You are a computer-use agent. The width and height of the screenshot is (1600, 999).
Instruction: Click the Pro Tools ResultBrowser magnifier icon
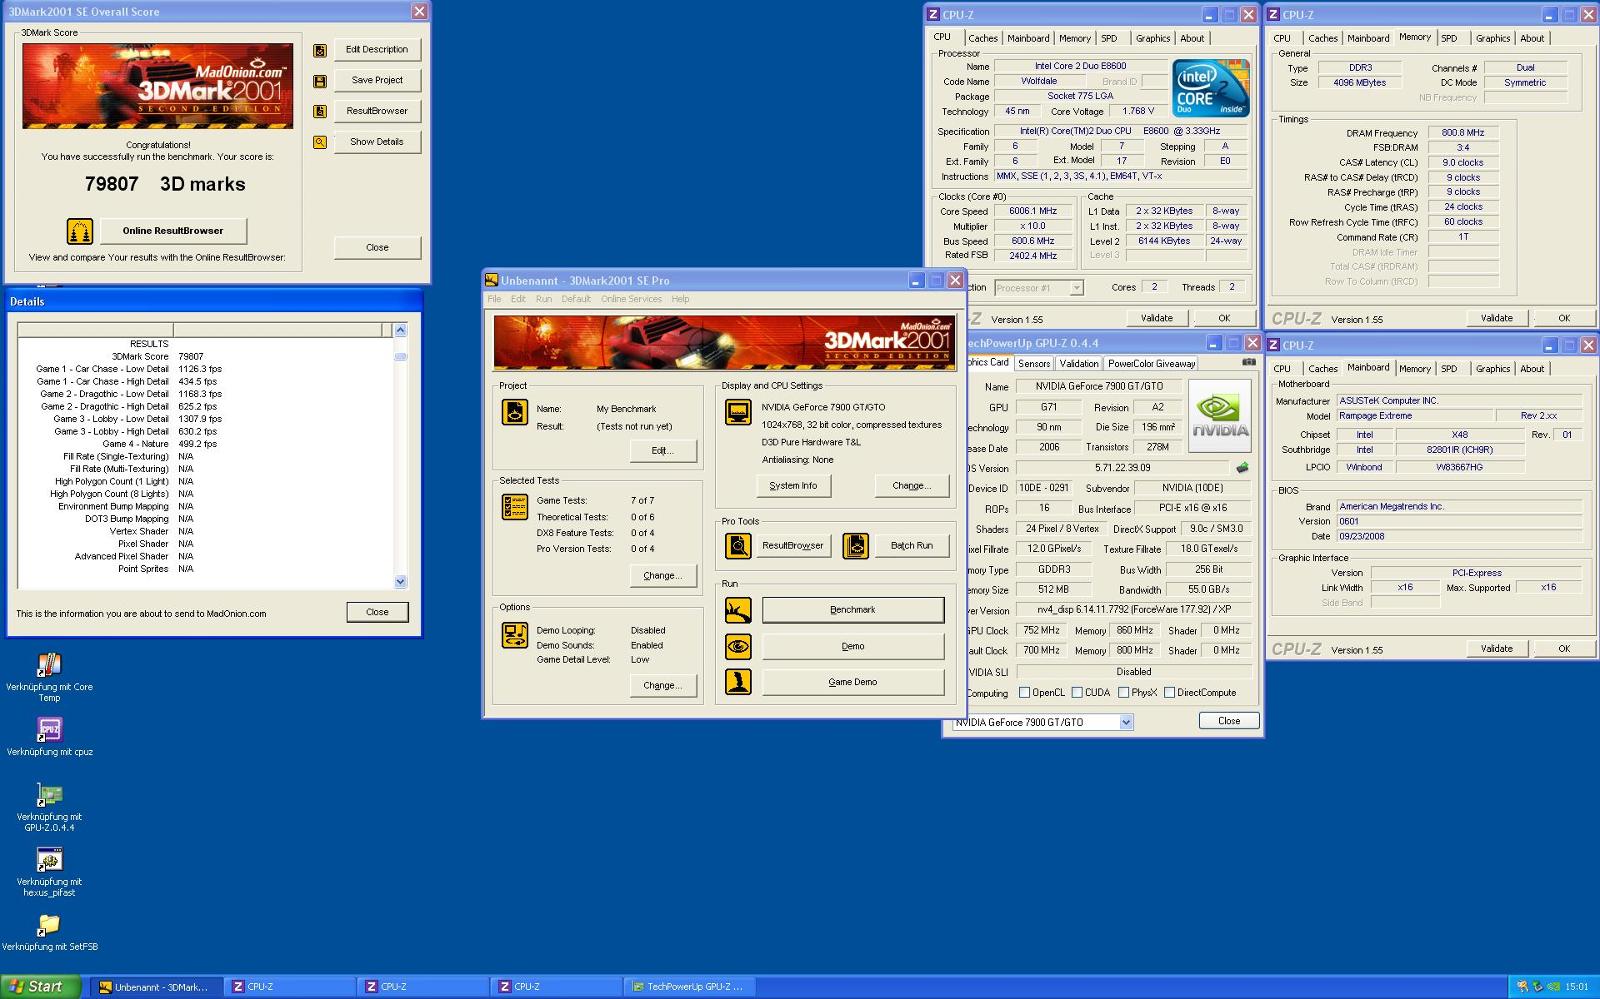click(x=738, y=546)
